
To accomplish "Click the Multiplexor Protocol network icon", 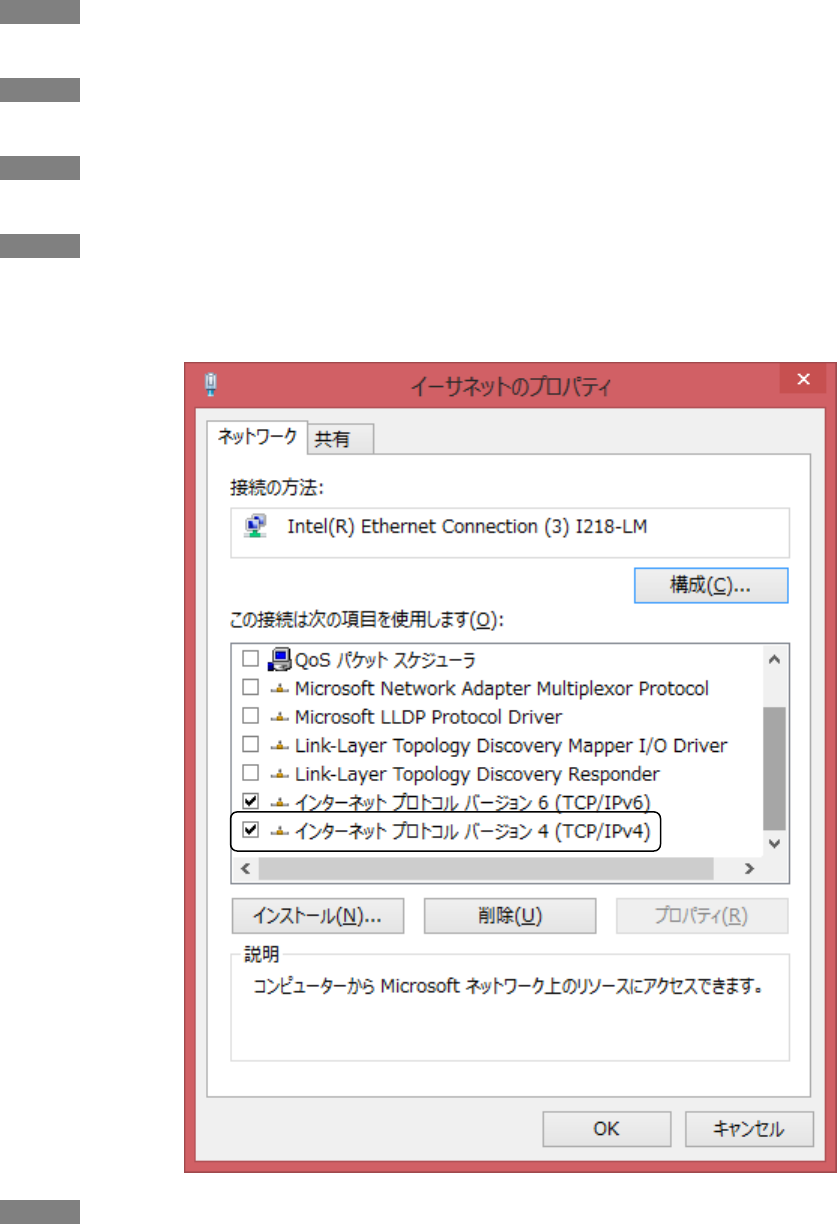I will pos(279,689).
